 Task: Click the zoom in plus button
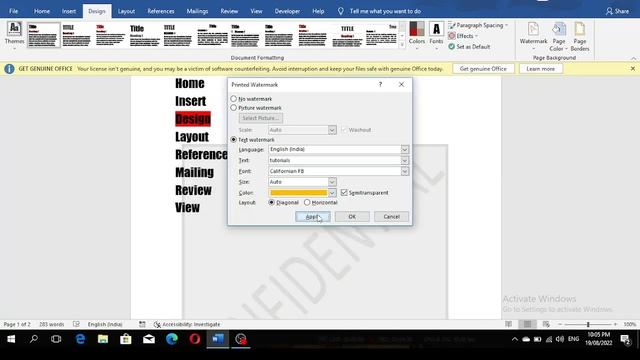(616, 324)
